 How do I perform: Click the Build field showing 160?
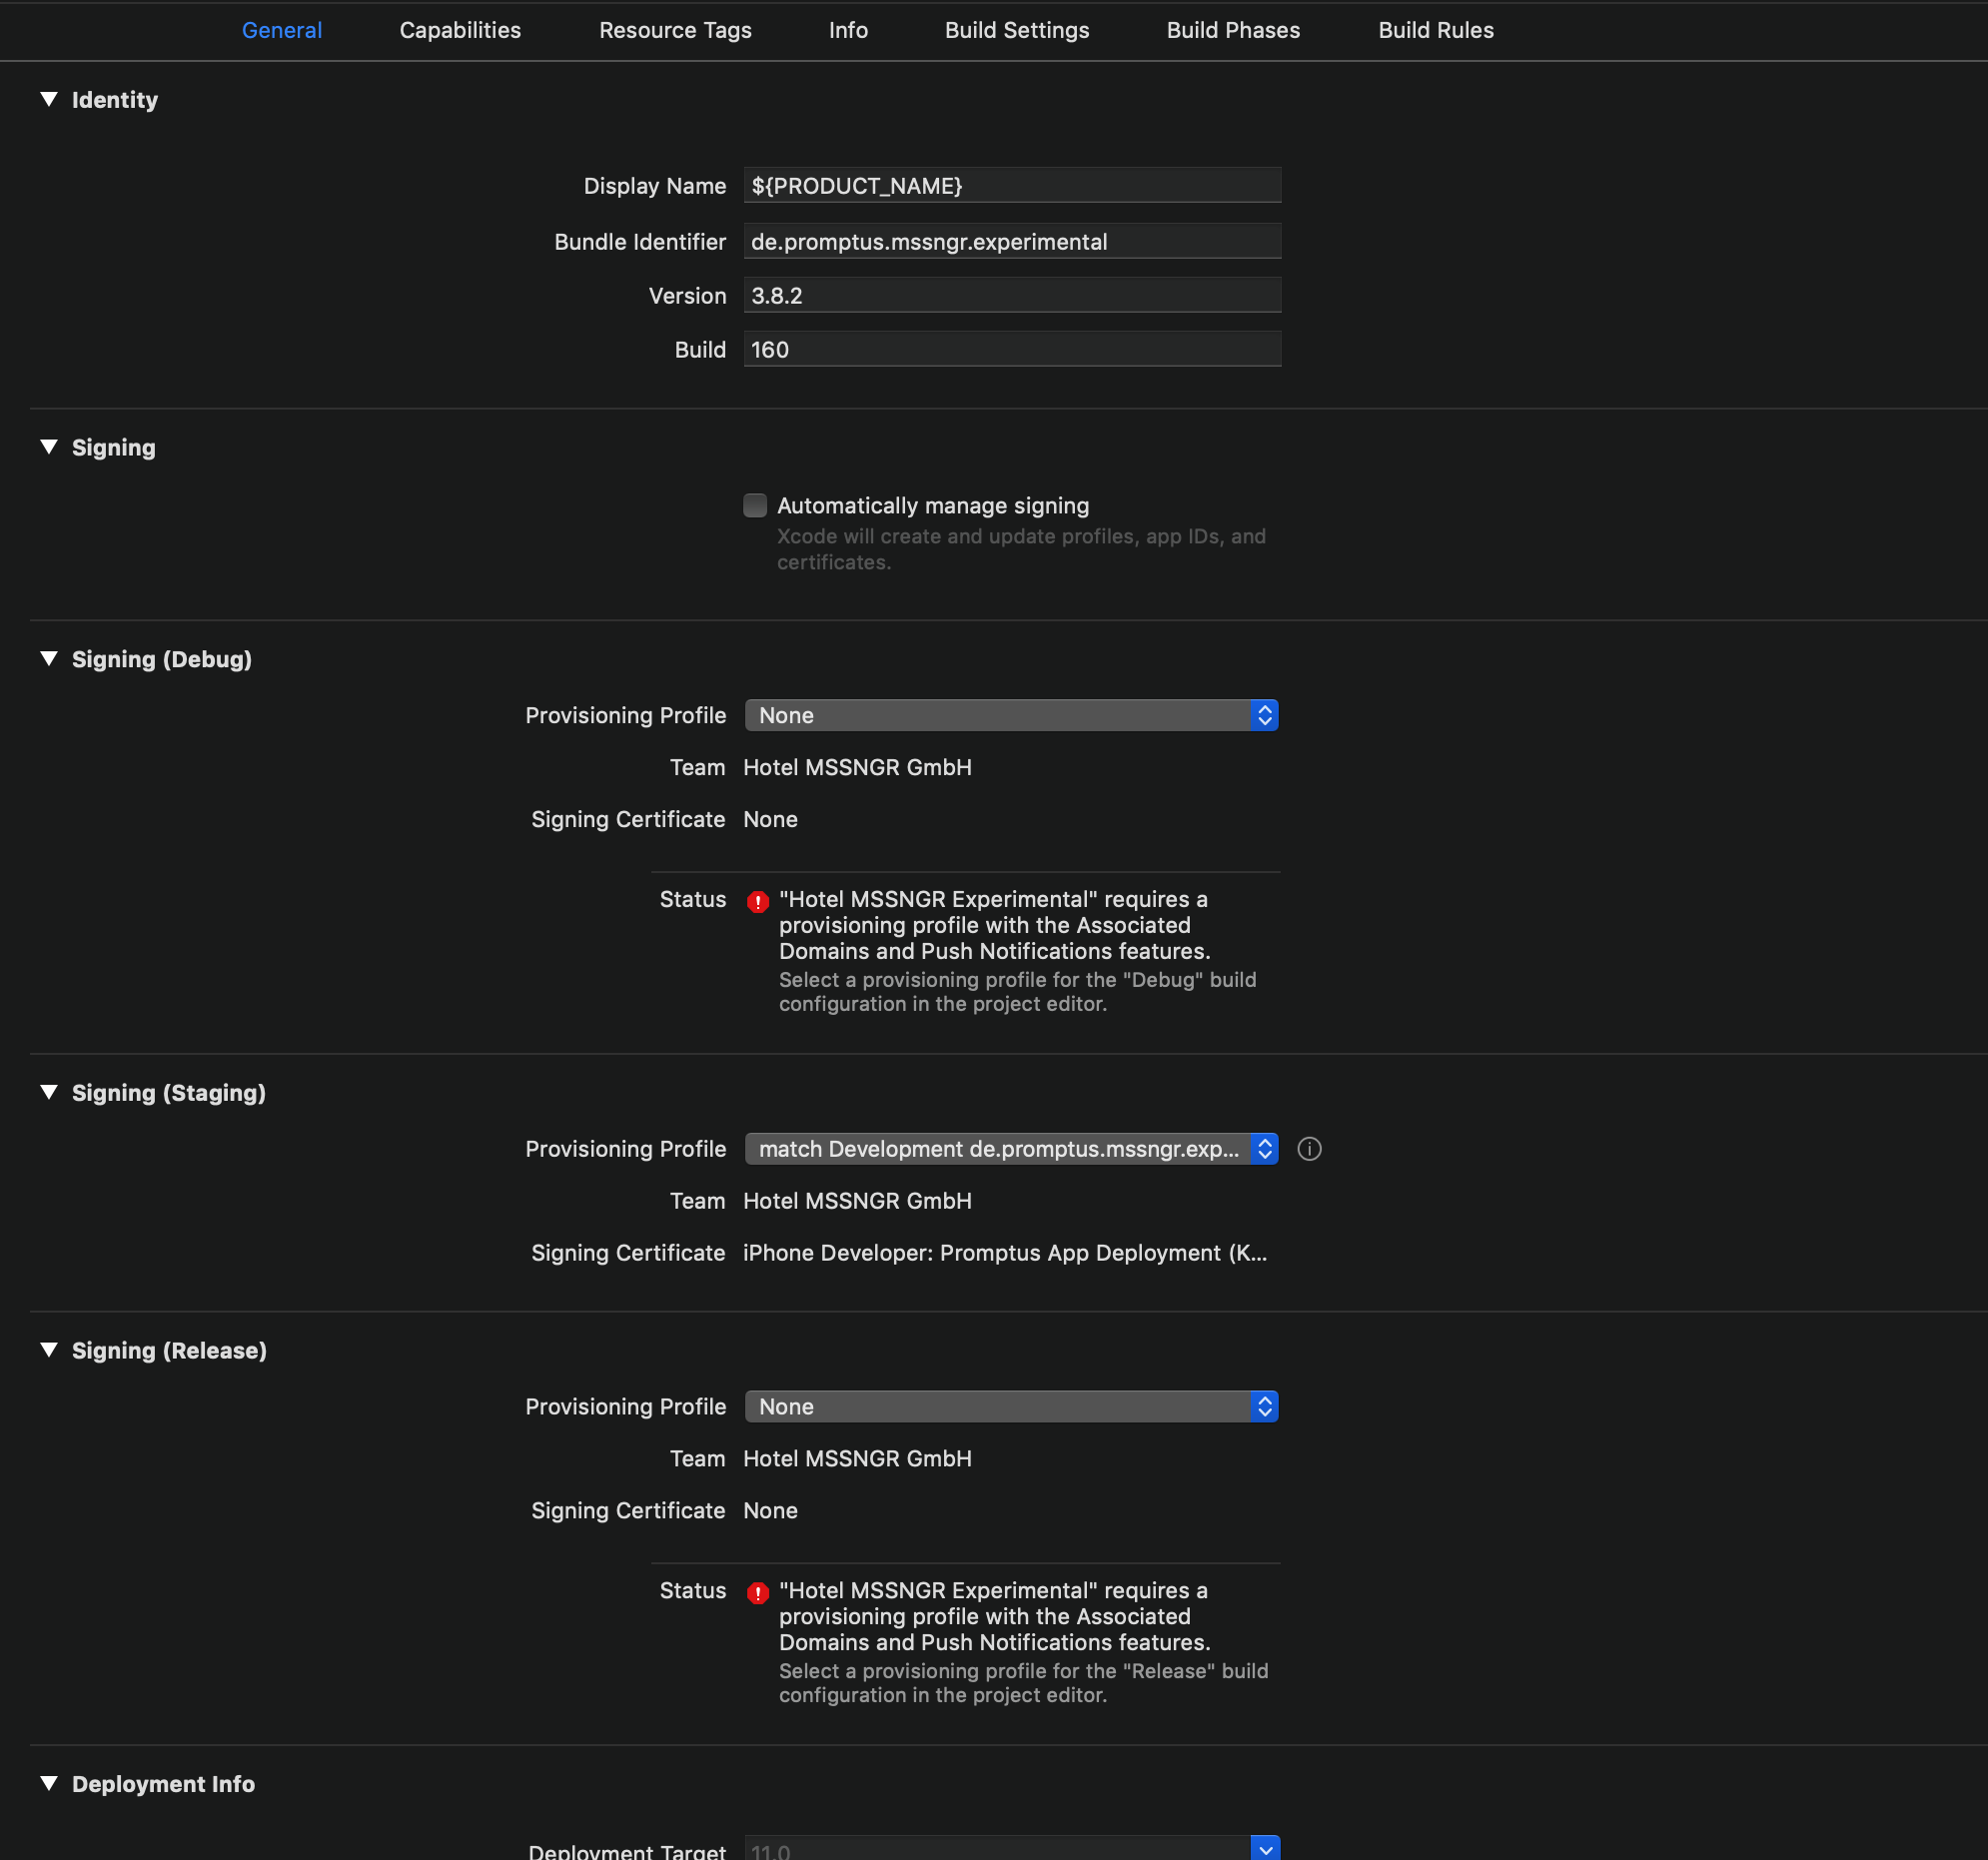(1012, 349)
